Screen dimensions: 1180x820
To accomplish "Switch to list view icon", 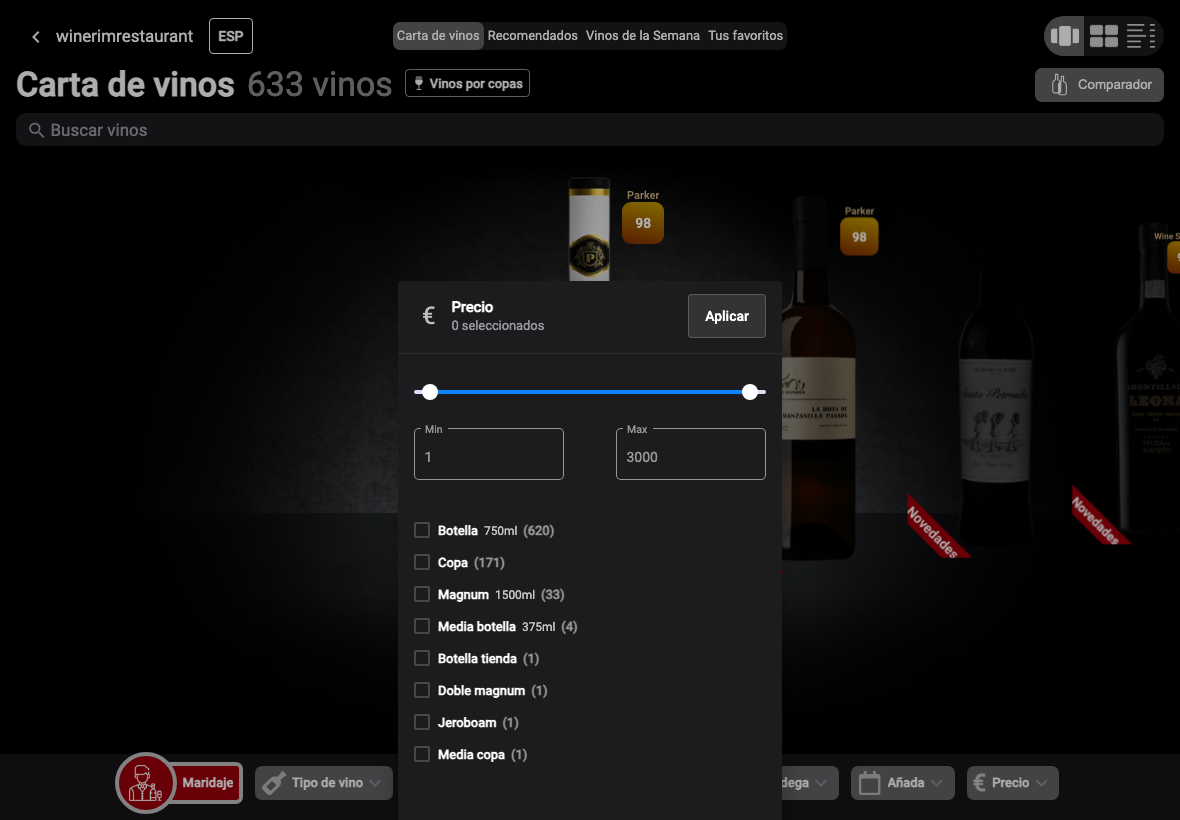I will 1140,35.
